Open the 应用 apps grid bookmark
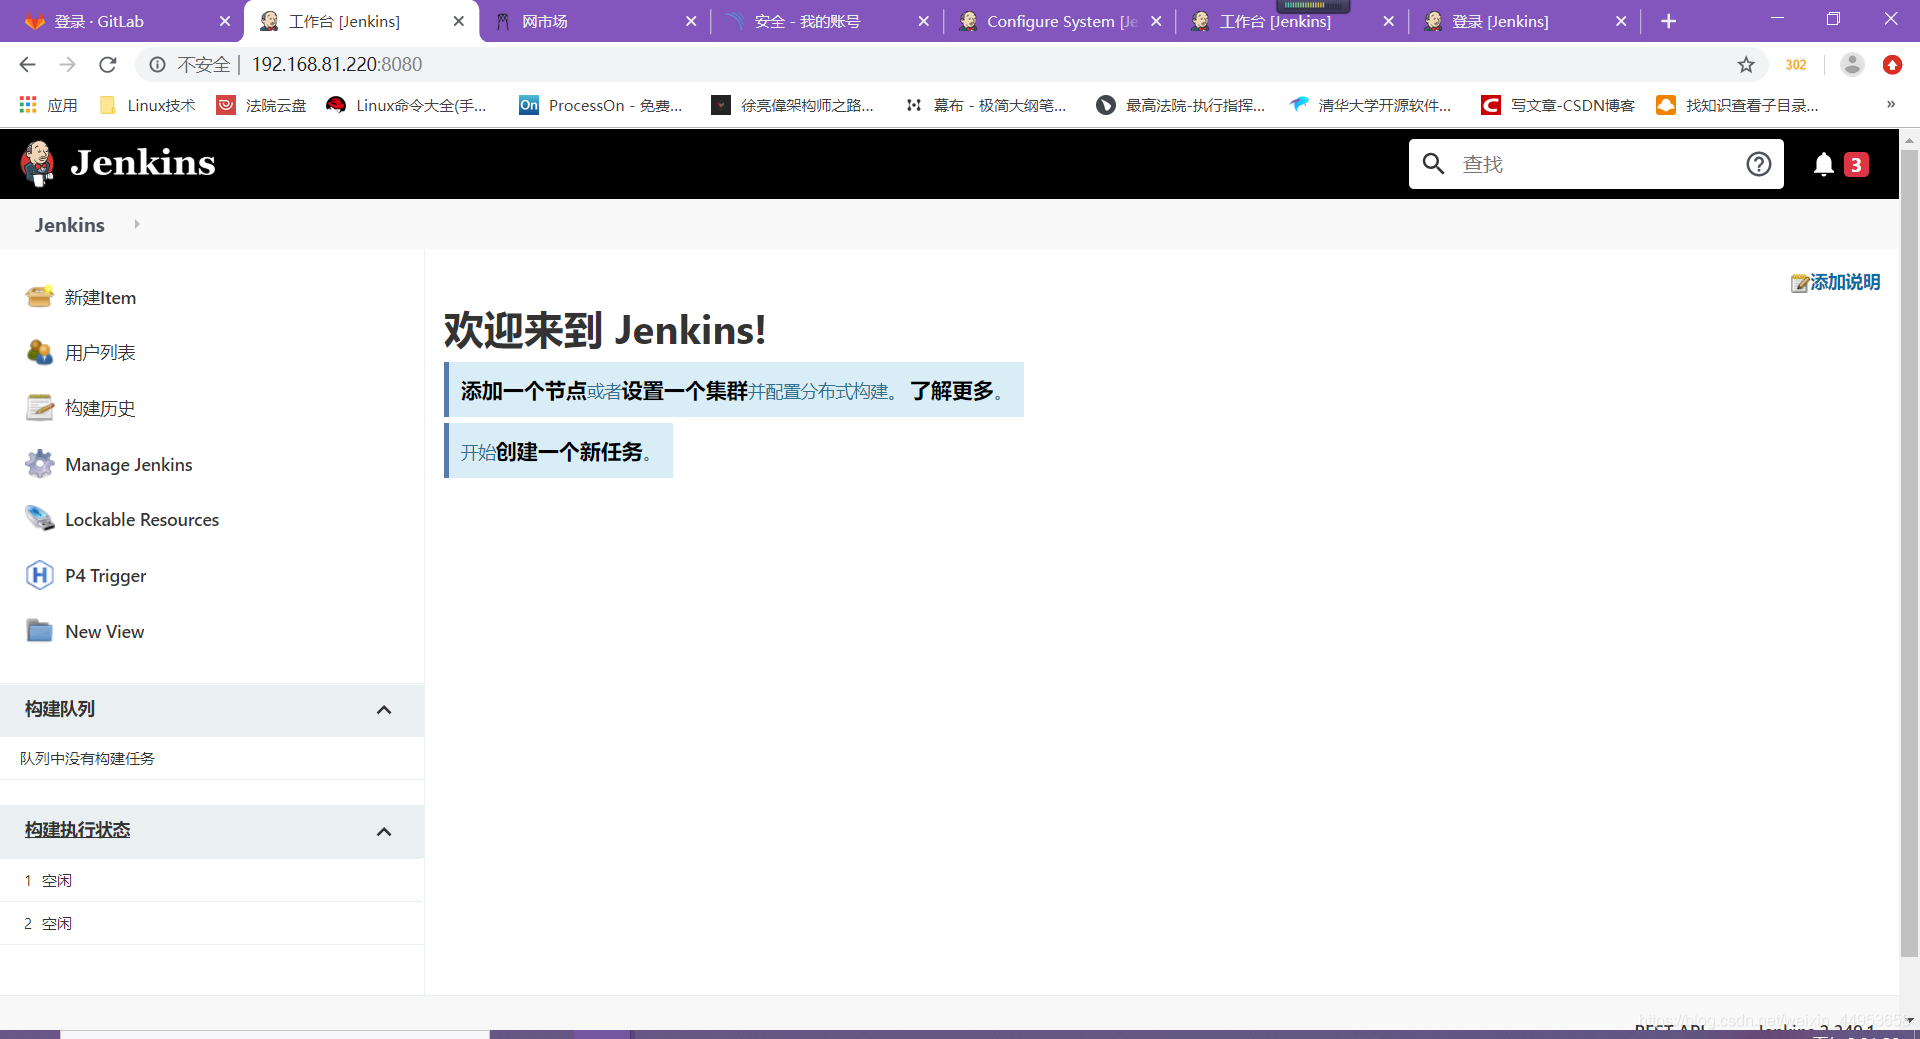 pyautogui.click(x=48, y=105)
